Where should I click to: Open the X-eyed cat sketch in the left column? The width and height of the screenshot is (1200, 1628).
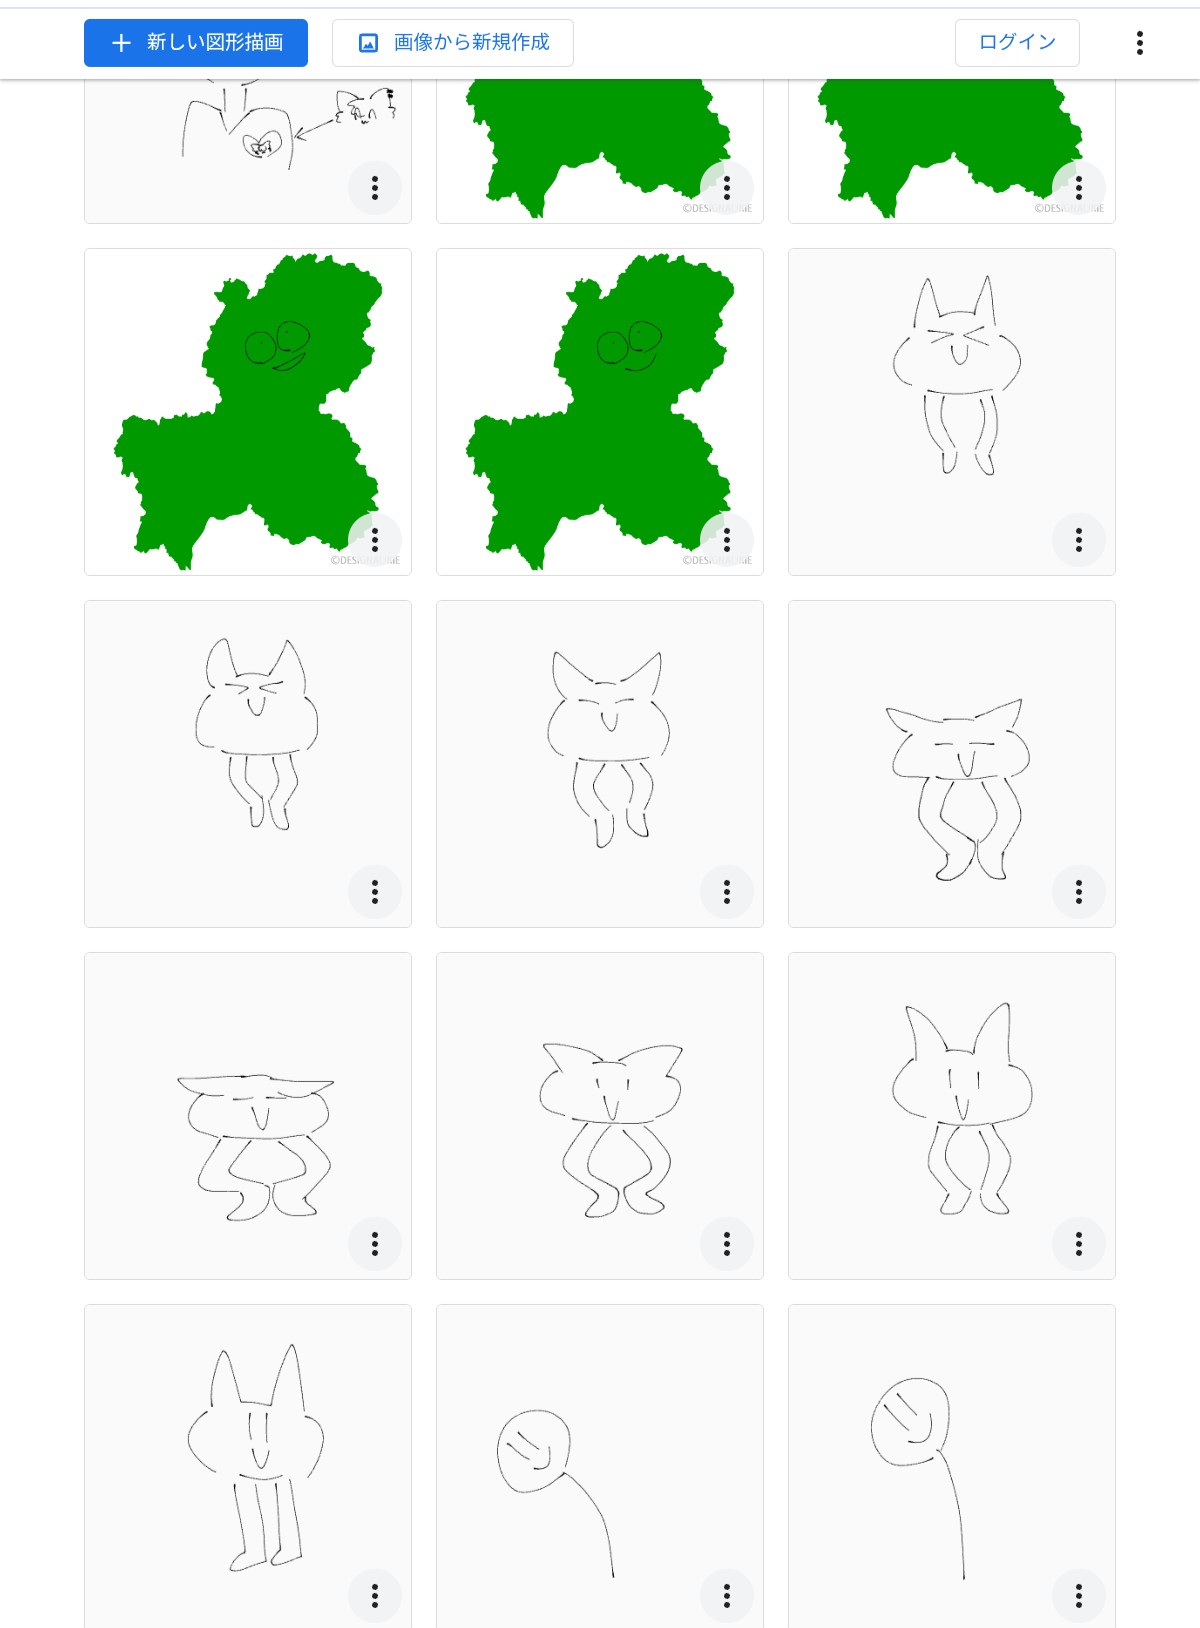click(248, 764)
